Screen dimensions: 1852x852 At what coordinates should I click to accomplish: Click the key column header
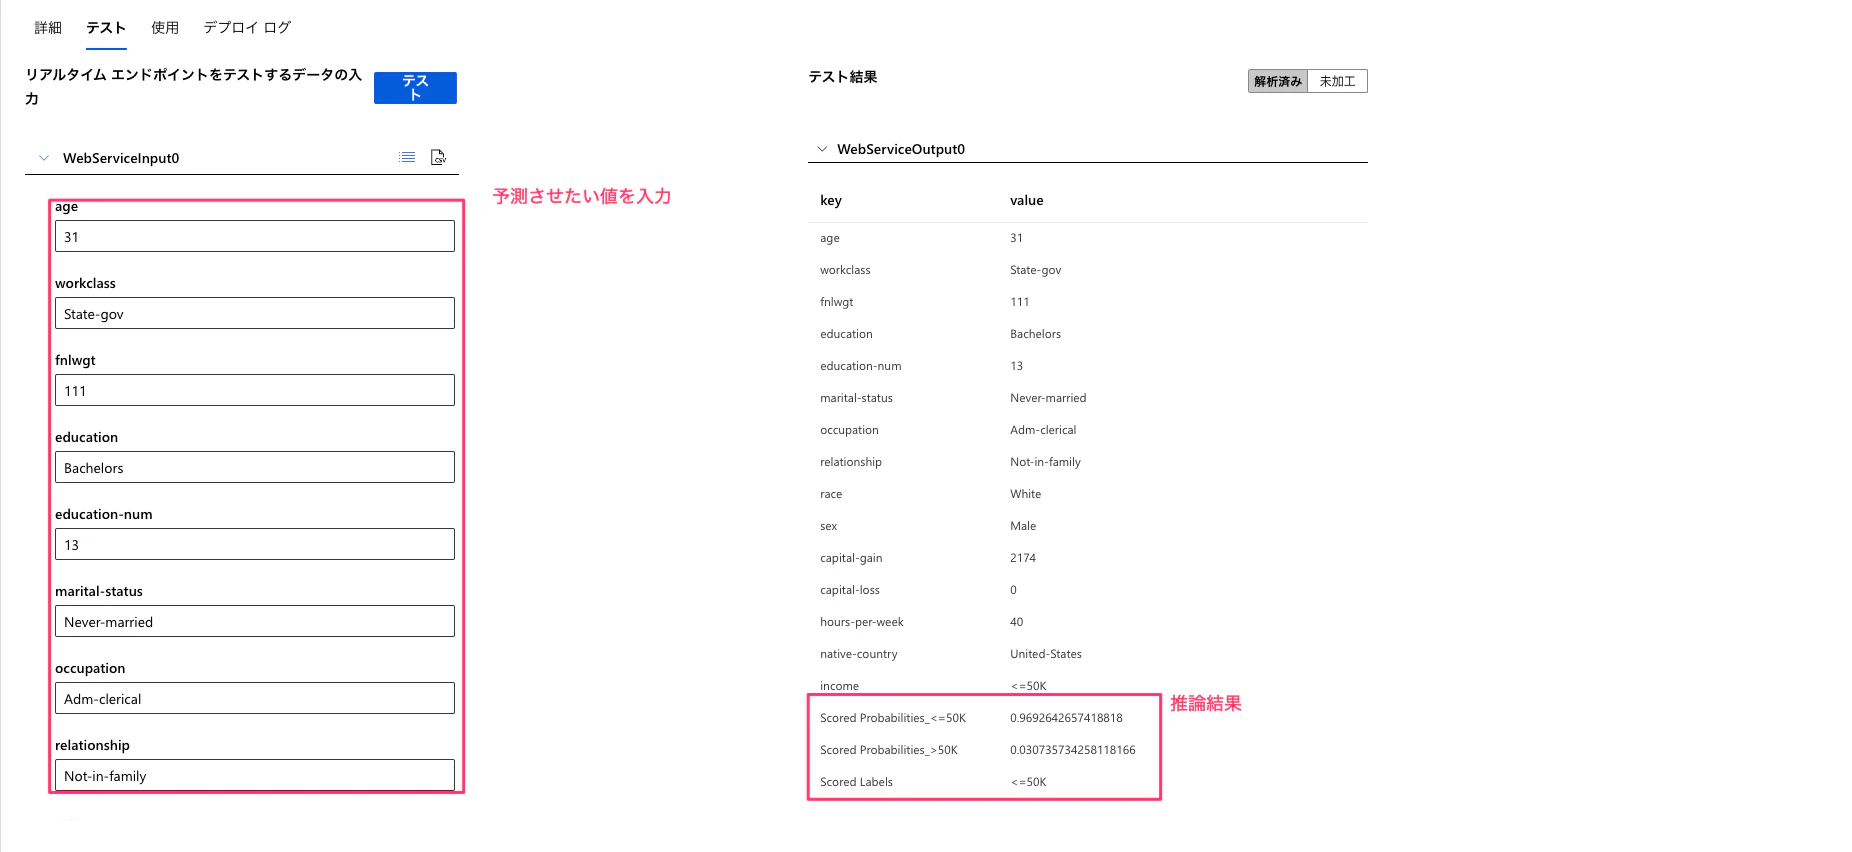coord(831,200)
